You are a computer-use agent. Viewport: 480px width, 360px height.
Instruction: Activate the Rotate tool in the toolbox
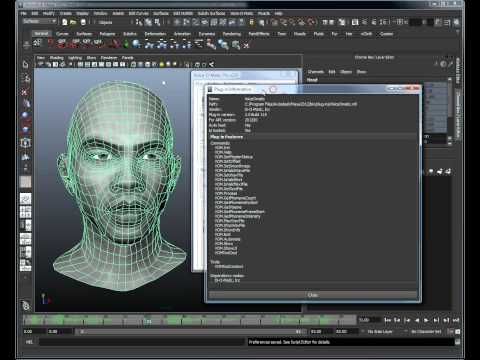pos(26,116)
